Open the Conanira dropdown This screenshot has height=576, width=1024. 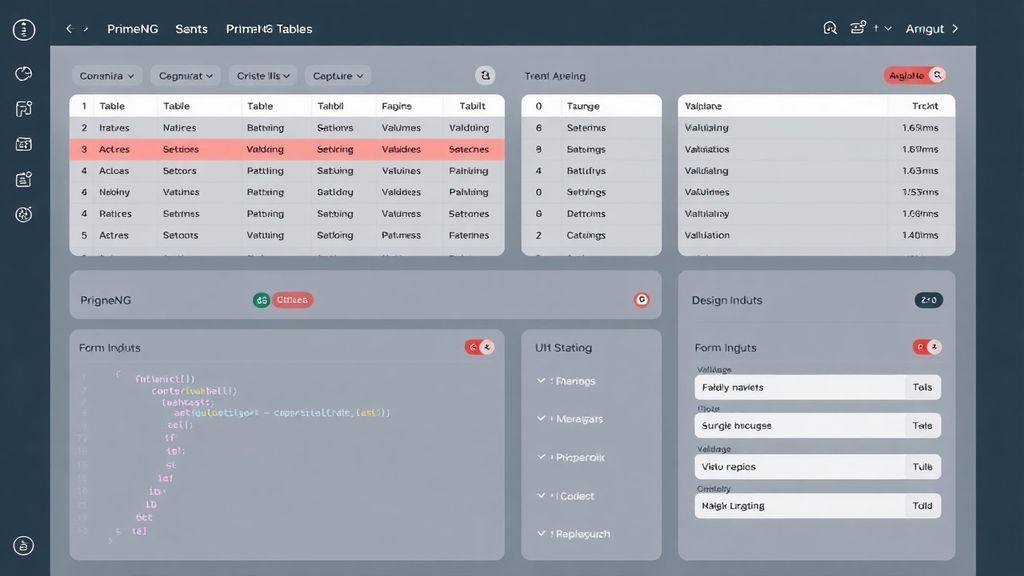coord(105,75)
